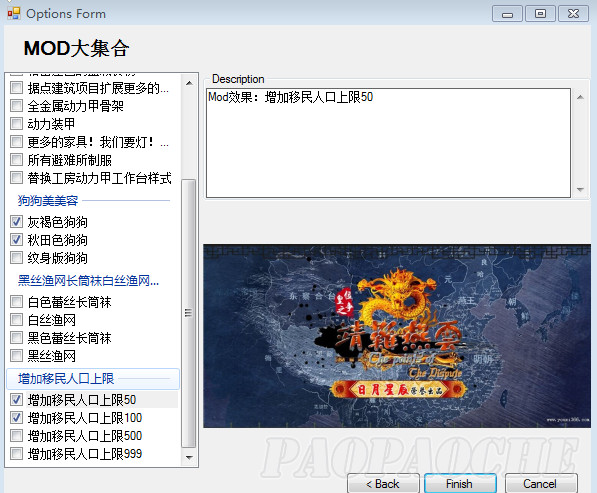Enable 黑丝渔网 checkbox

[x=16, y=356]
